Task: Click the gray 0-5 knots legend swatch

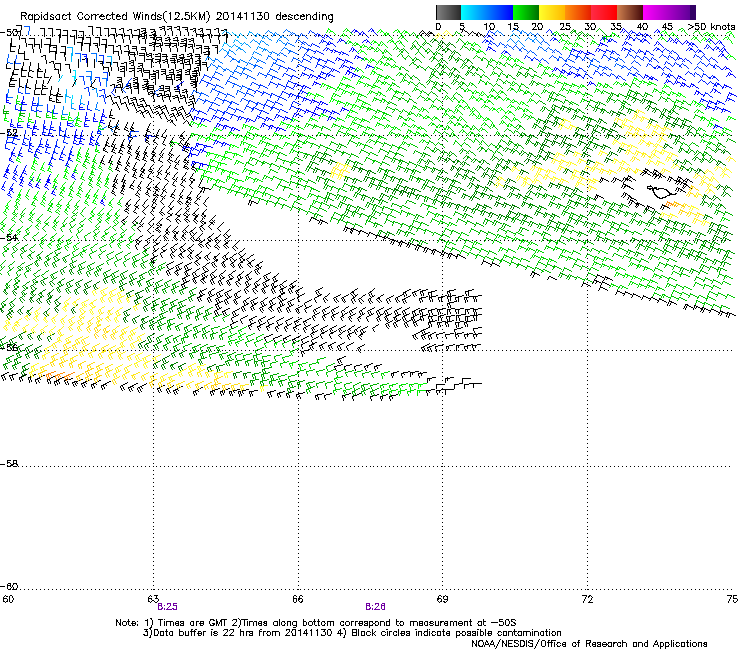Action: 448,12
